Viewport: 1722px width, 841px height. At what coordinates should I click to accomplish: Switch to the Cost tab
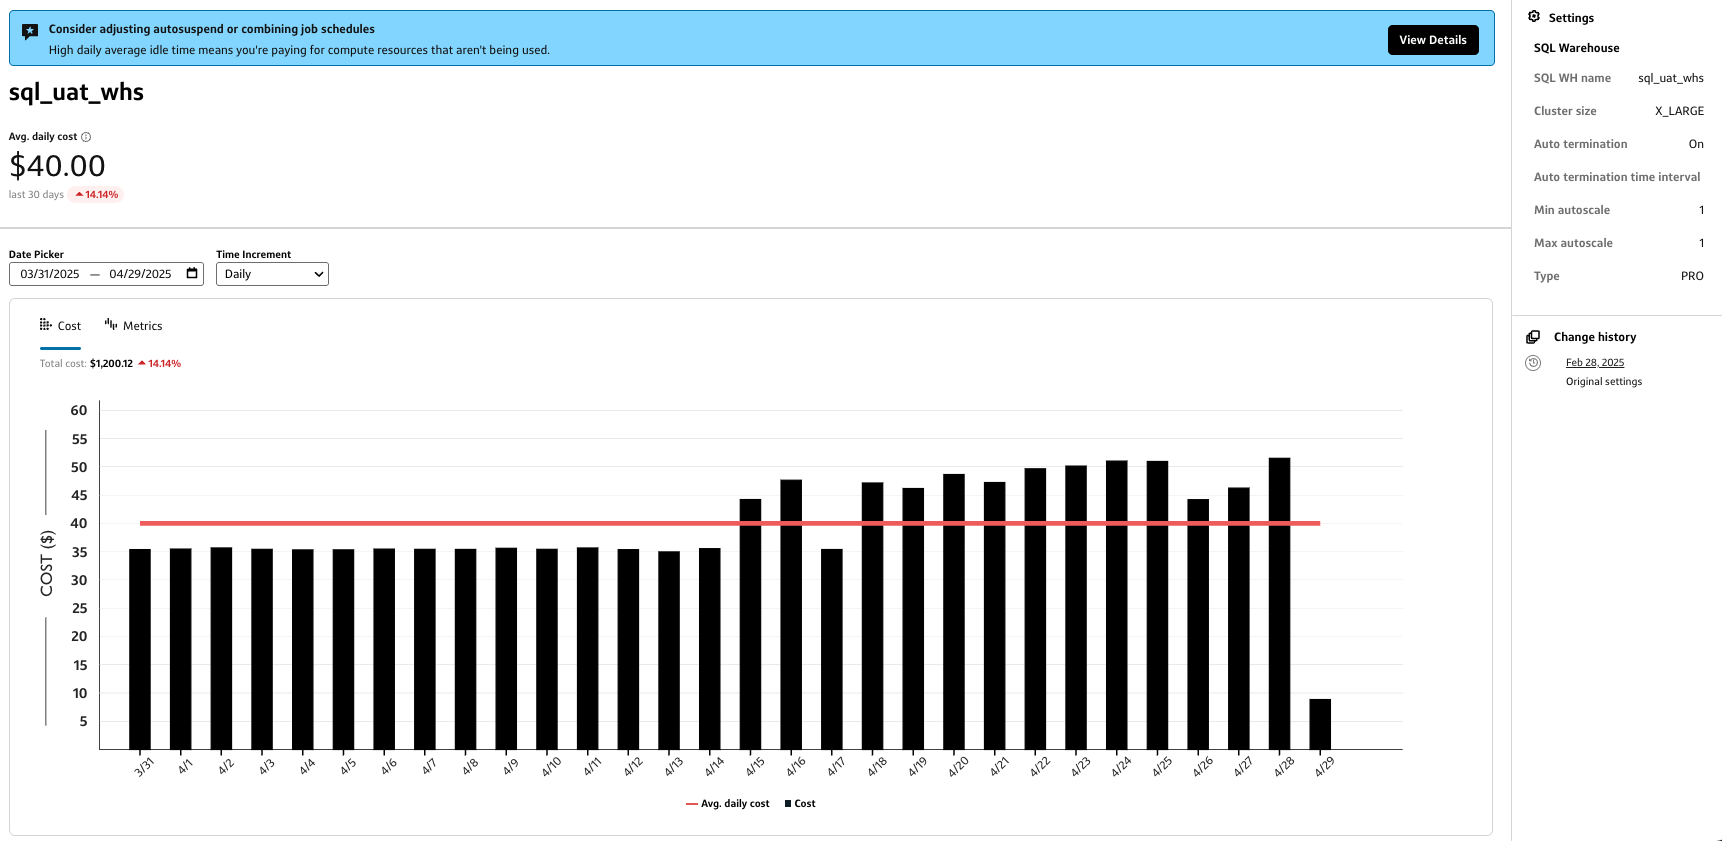(x=60, y=326)
